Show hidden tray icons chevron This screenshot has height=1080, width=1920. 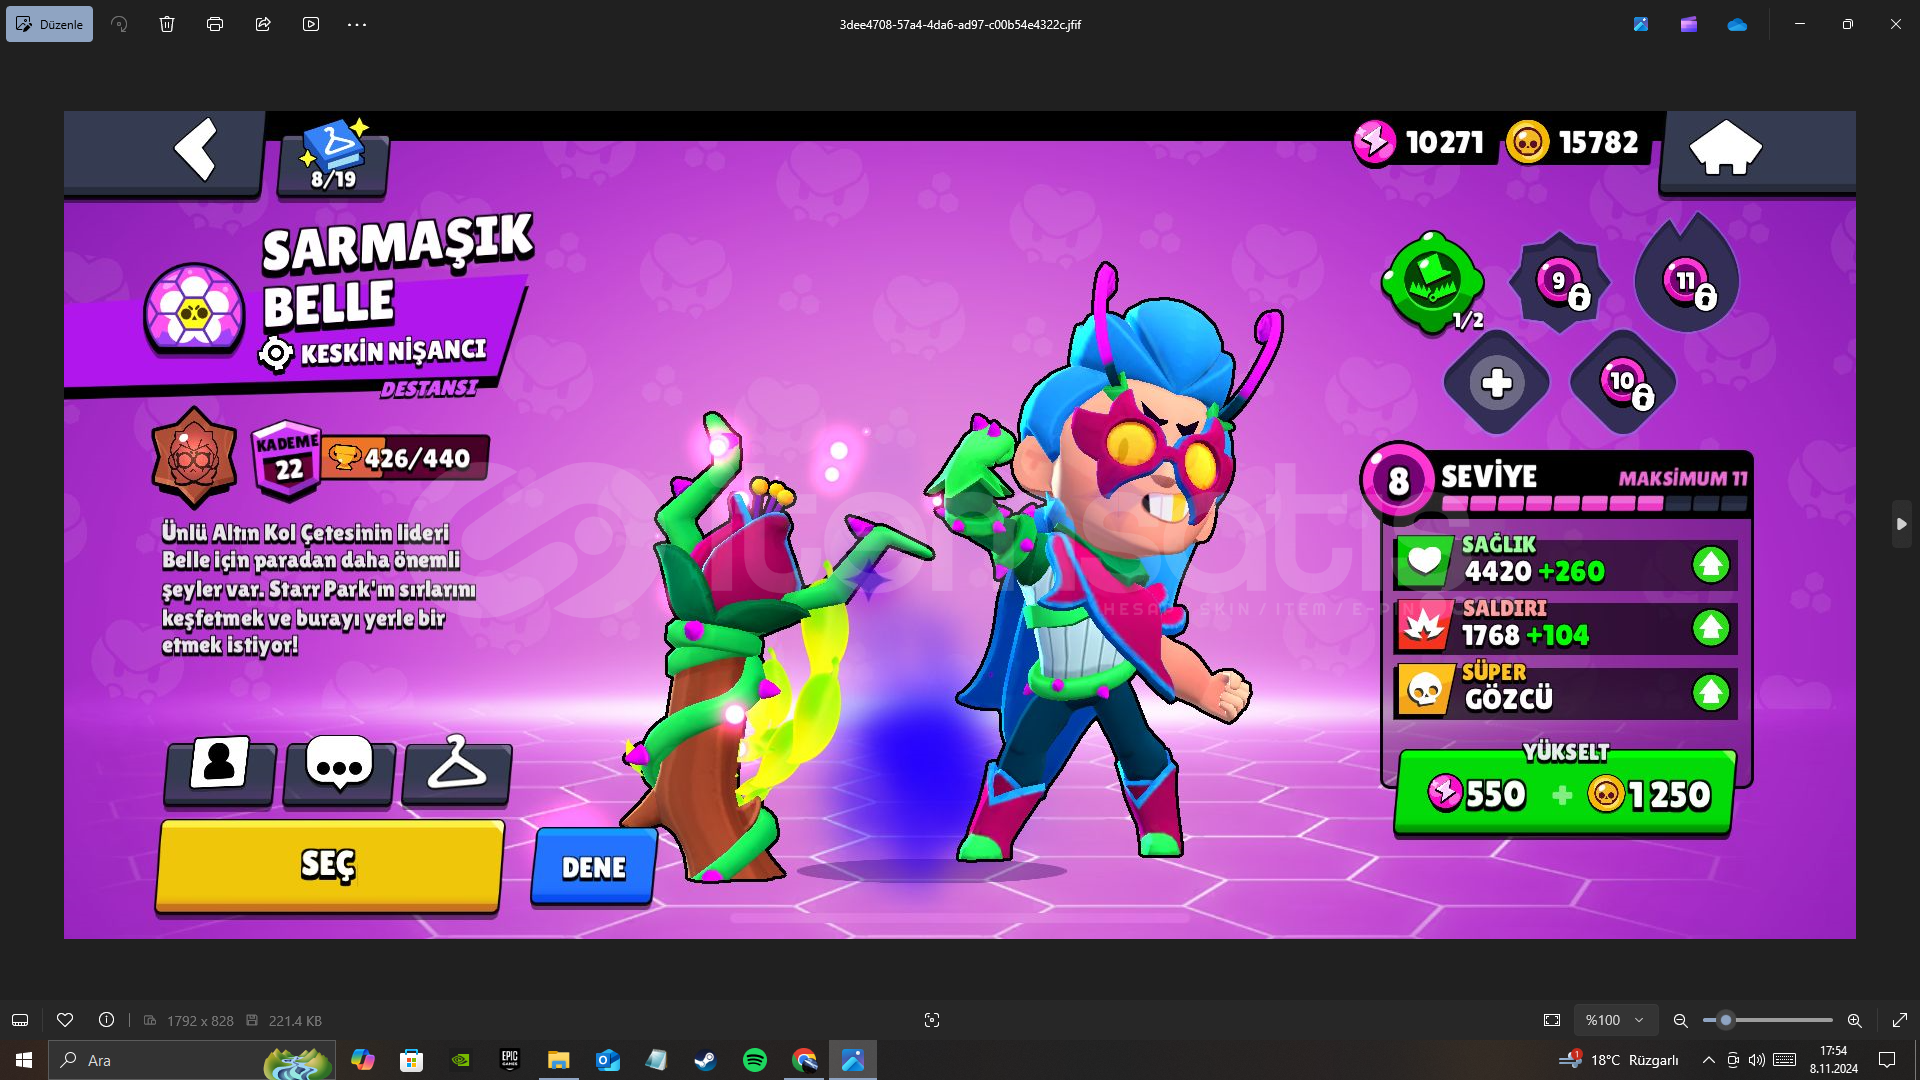pyautogui.click(x=1708, y=1060)
